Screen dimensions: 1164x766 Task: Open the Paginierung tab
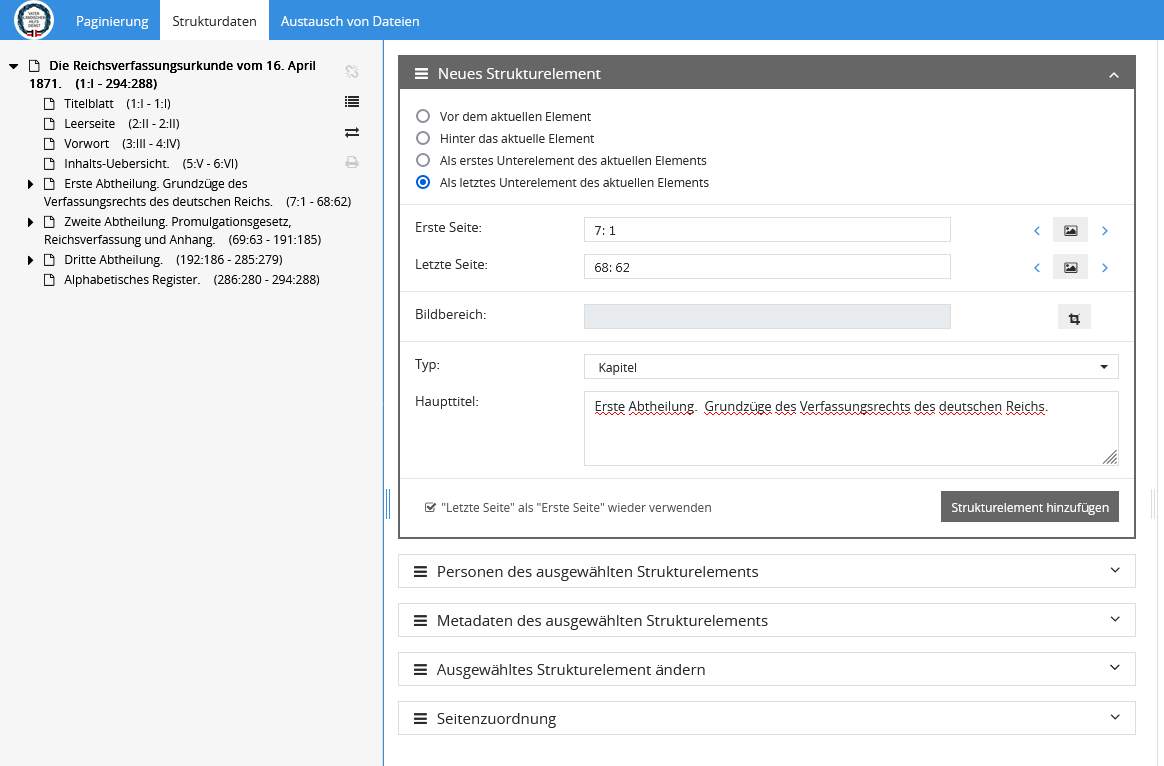112,21
